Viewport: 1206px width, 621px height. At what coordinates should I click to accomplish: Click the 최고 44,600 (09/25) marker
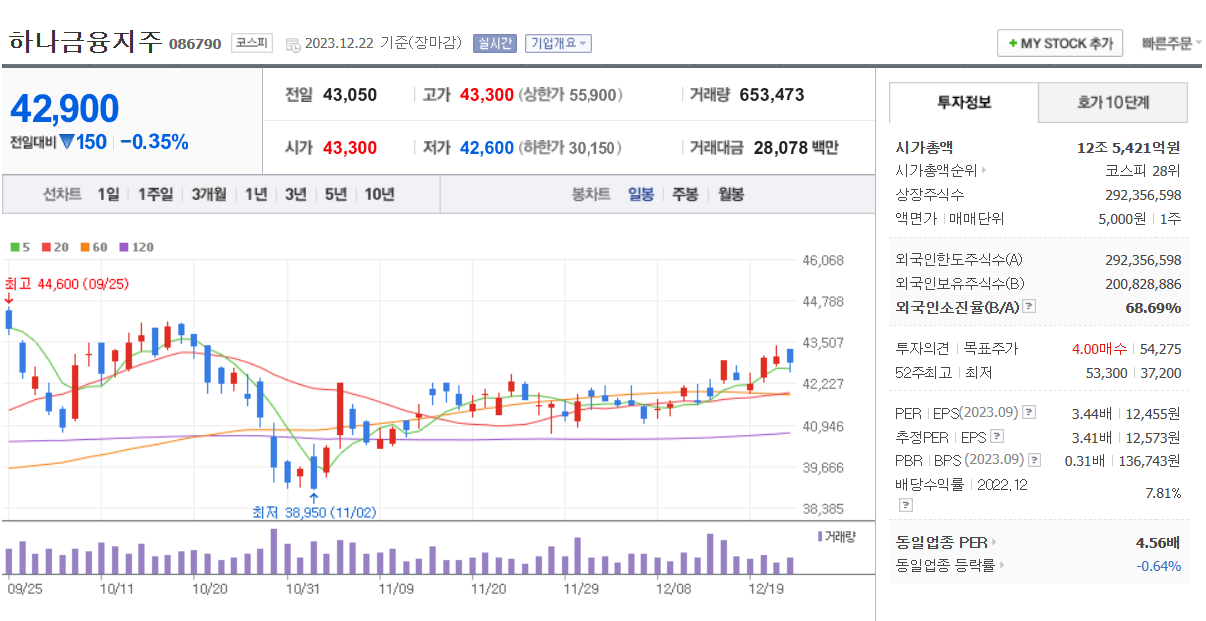point(66,284)
